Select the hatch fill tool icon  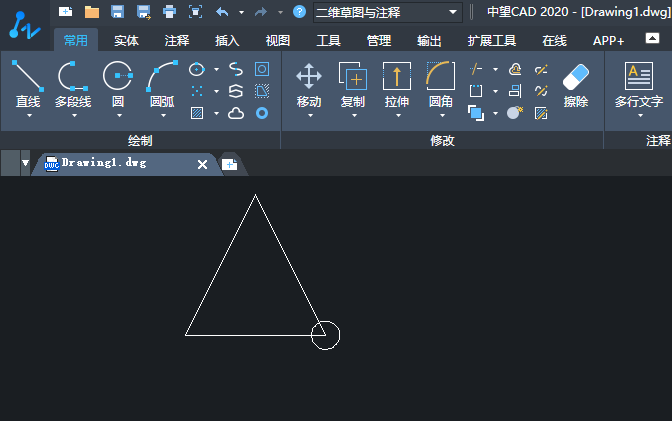(x=197, y=113)
